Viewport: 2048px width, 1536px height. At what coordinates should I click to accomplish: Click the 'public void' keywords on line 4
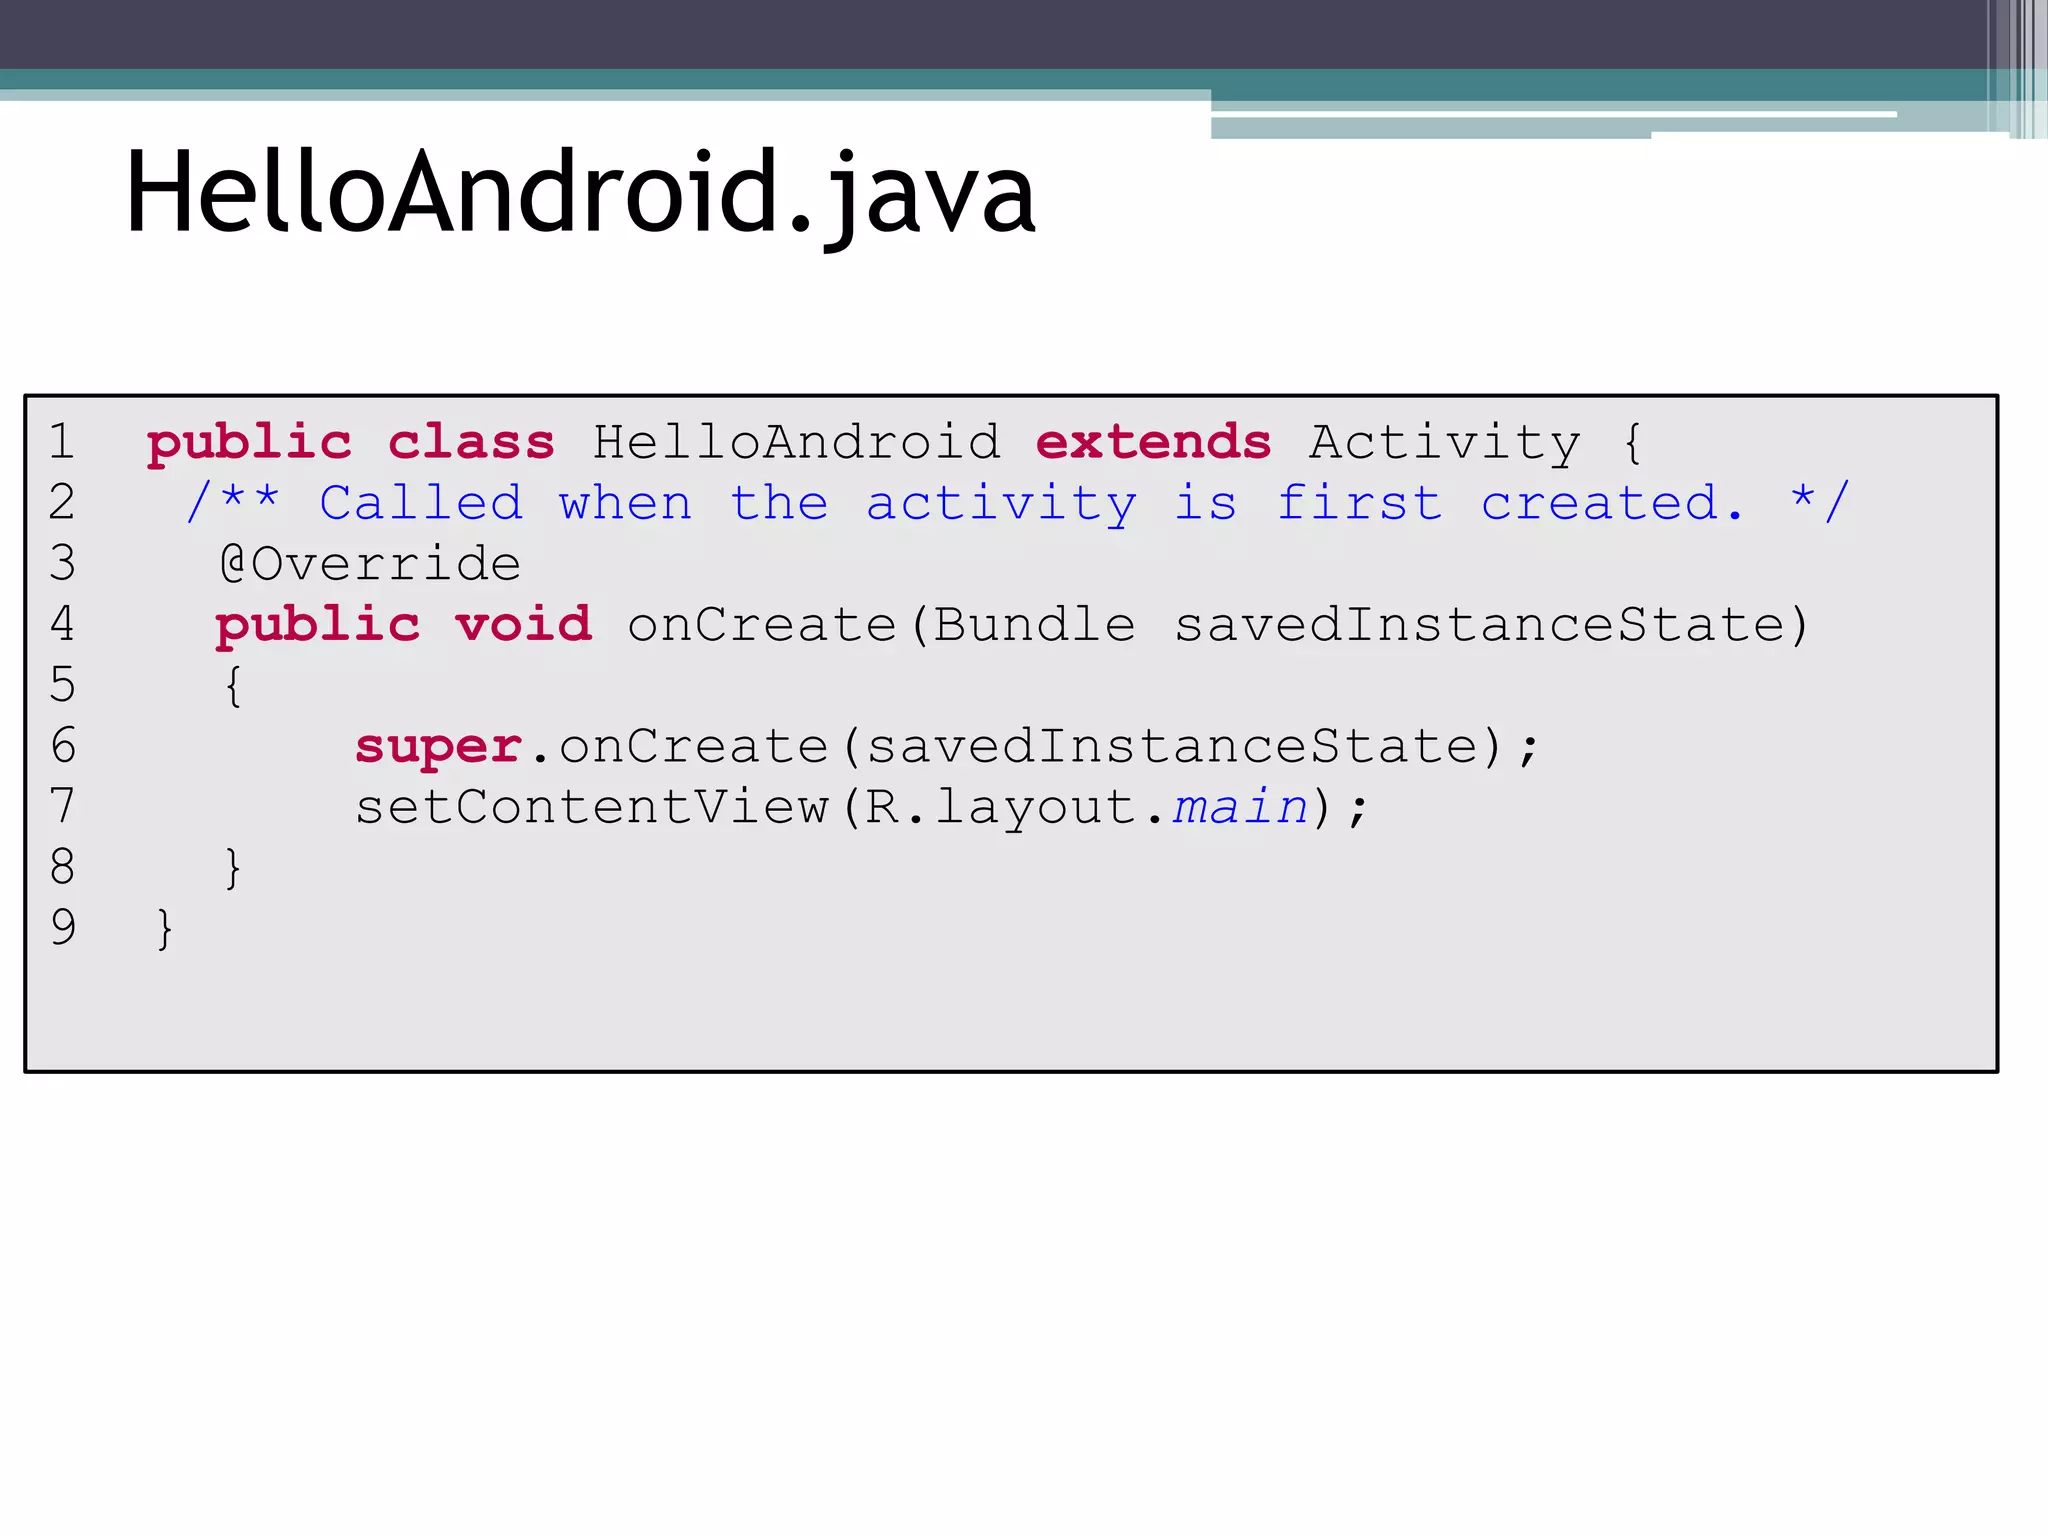tap(403, 626)
